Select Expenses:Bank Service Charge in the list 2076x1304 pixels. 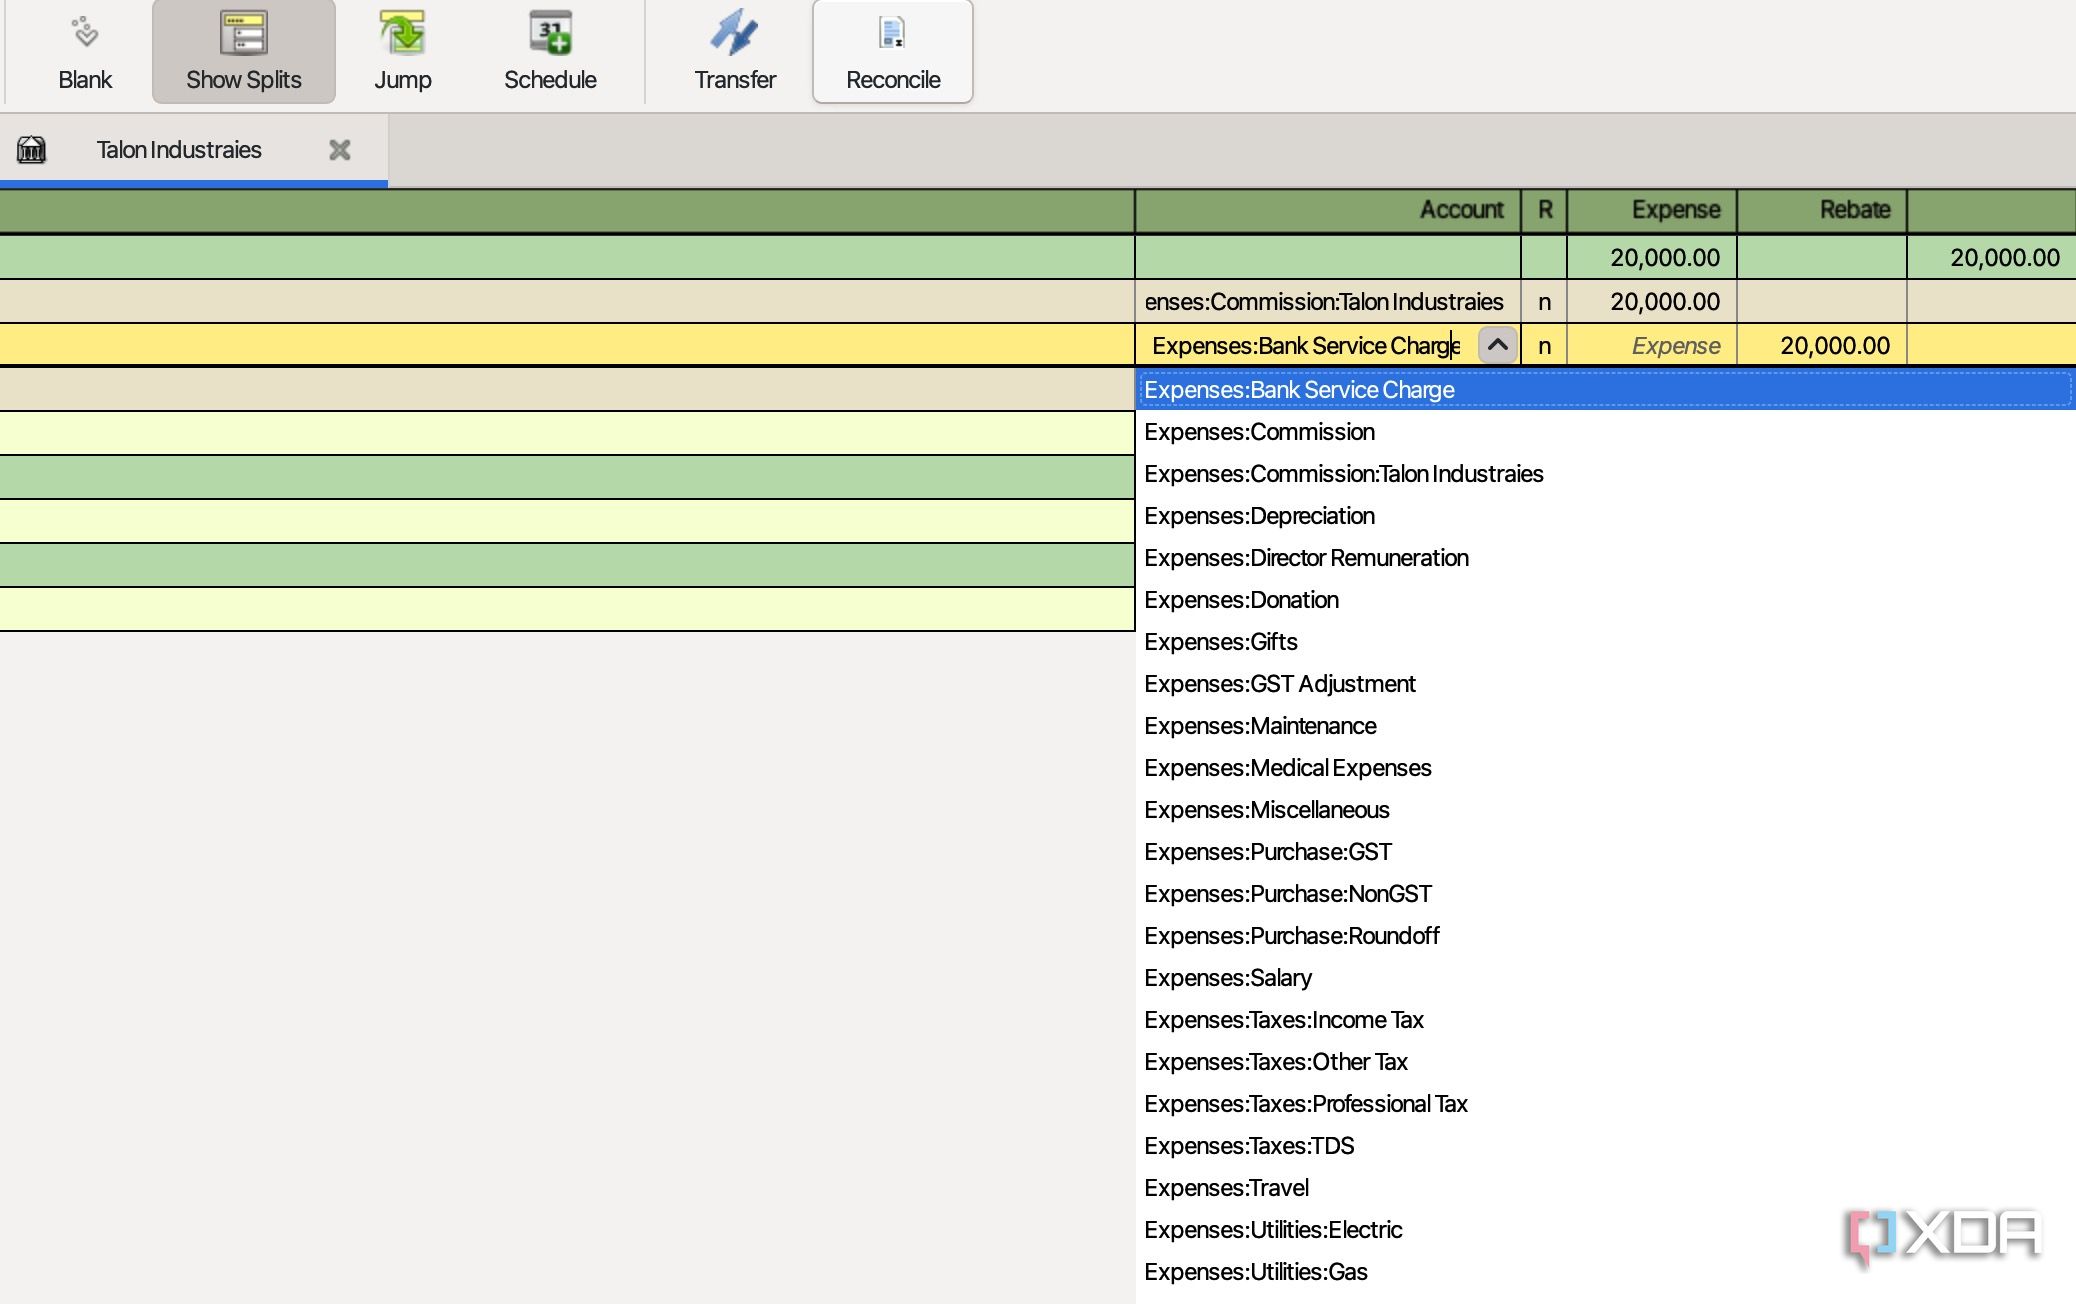(x=1605, y=390)
